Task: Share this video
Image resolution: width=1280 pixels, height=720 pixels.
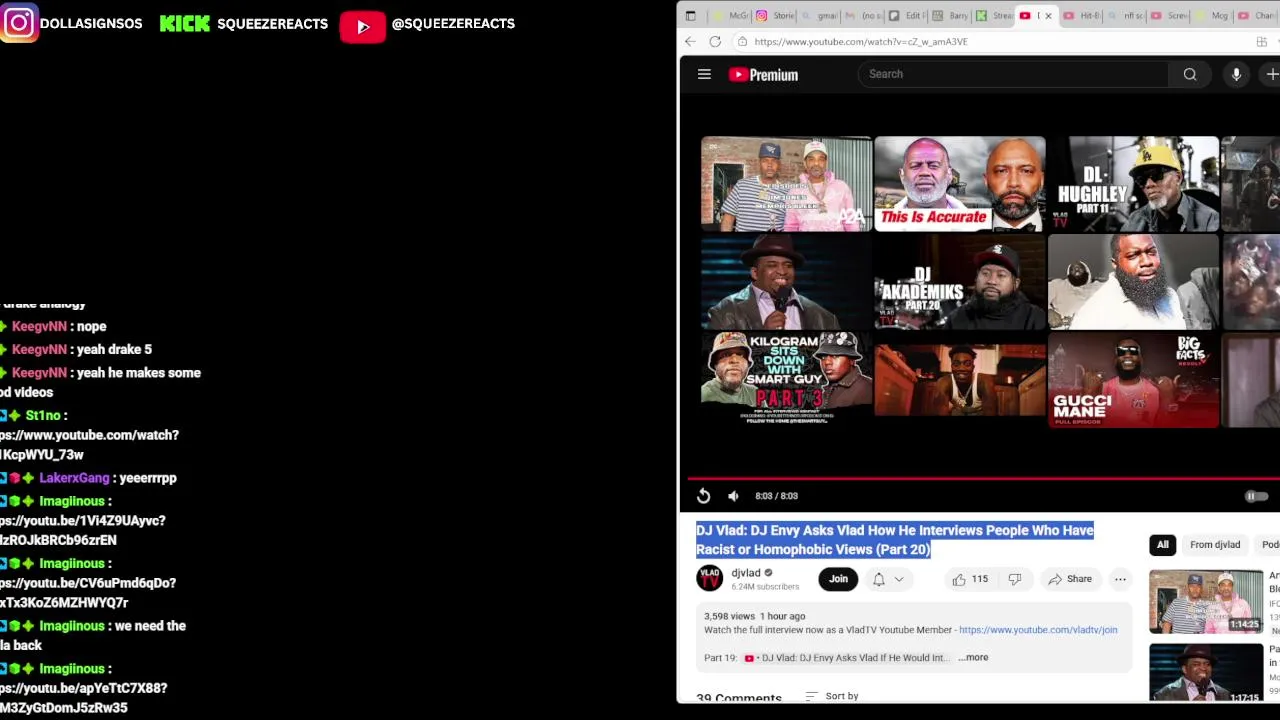Action: pyautogui.click(x=1069, y=579)
